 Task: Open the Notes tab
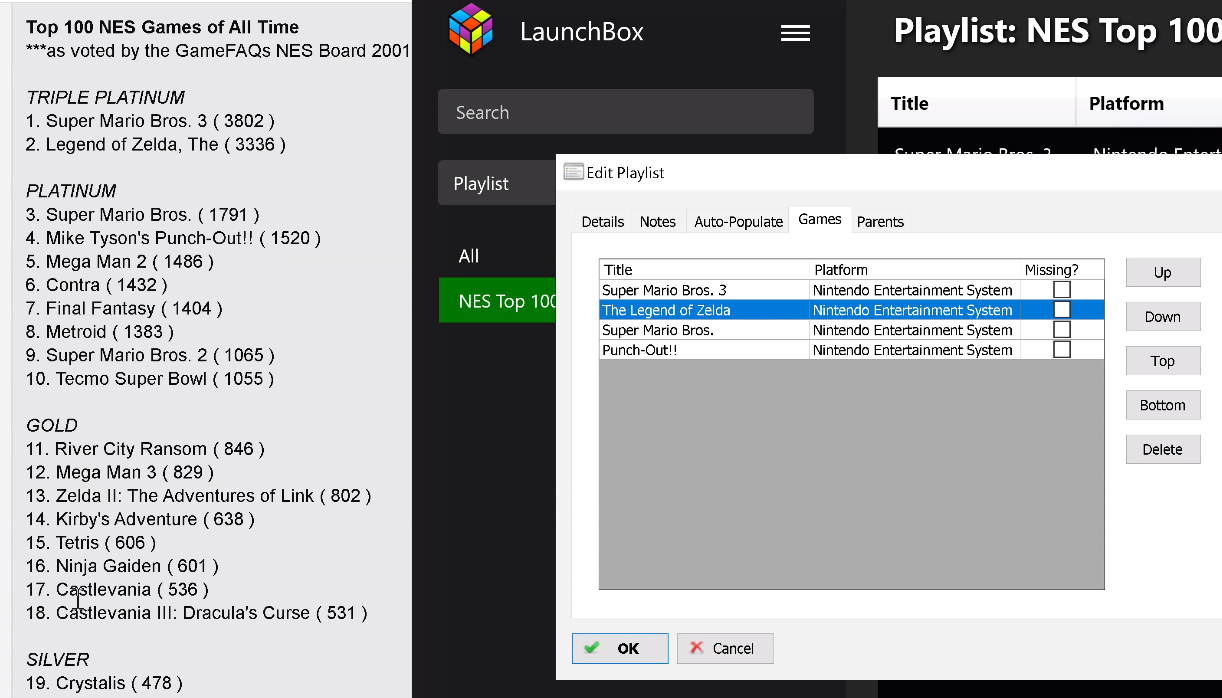pyautogui.click(x=658, y=222)
